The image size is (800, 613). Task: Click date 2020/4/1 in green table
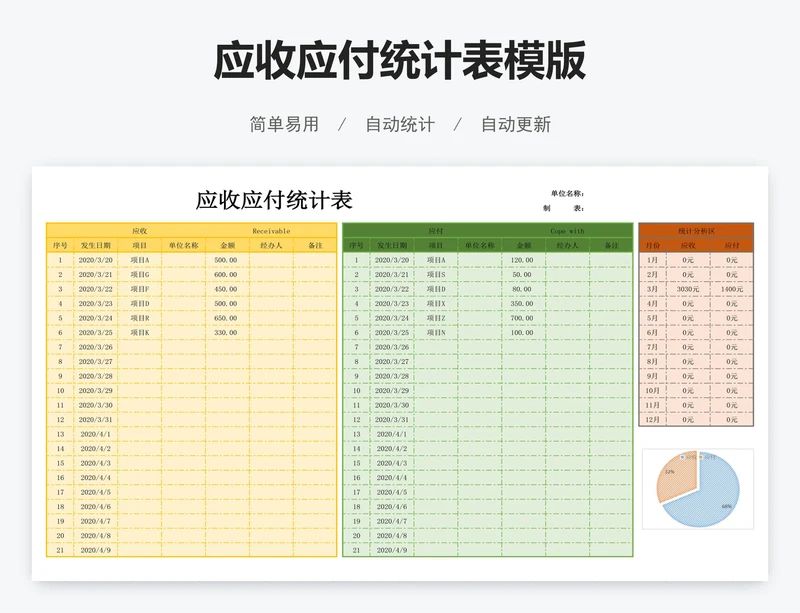pos(392,434)
